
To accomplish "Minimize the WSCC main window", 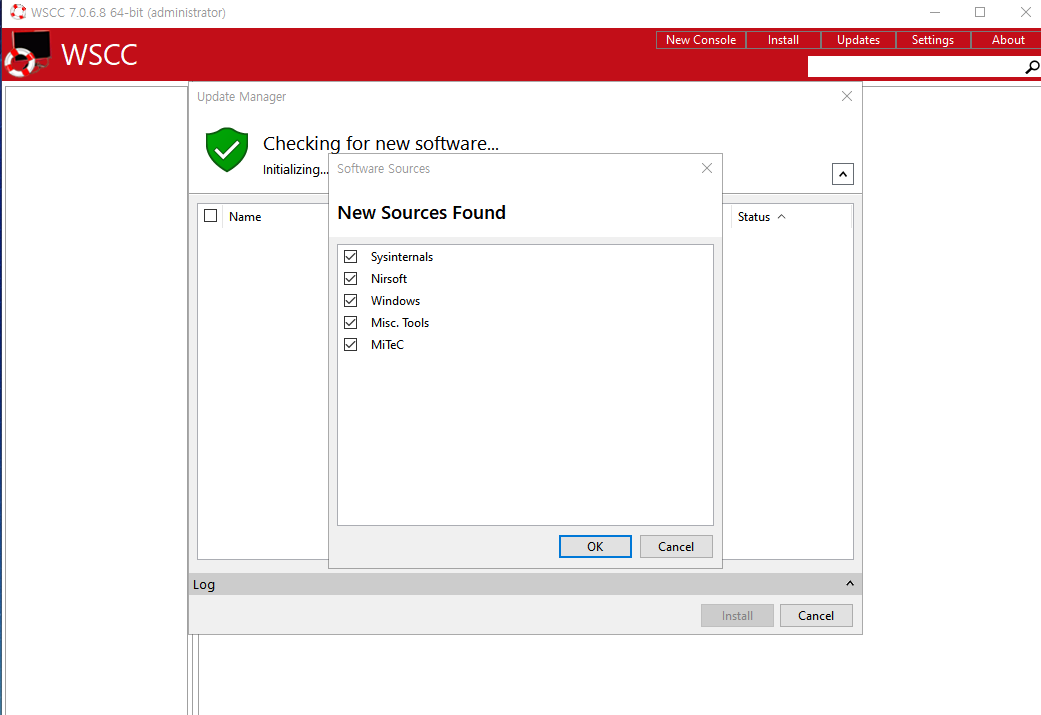I will tap(935, 12).
